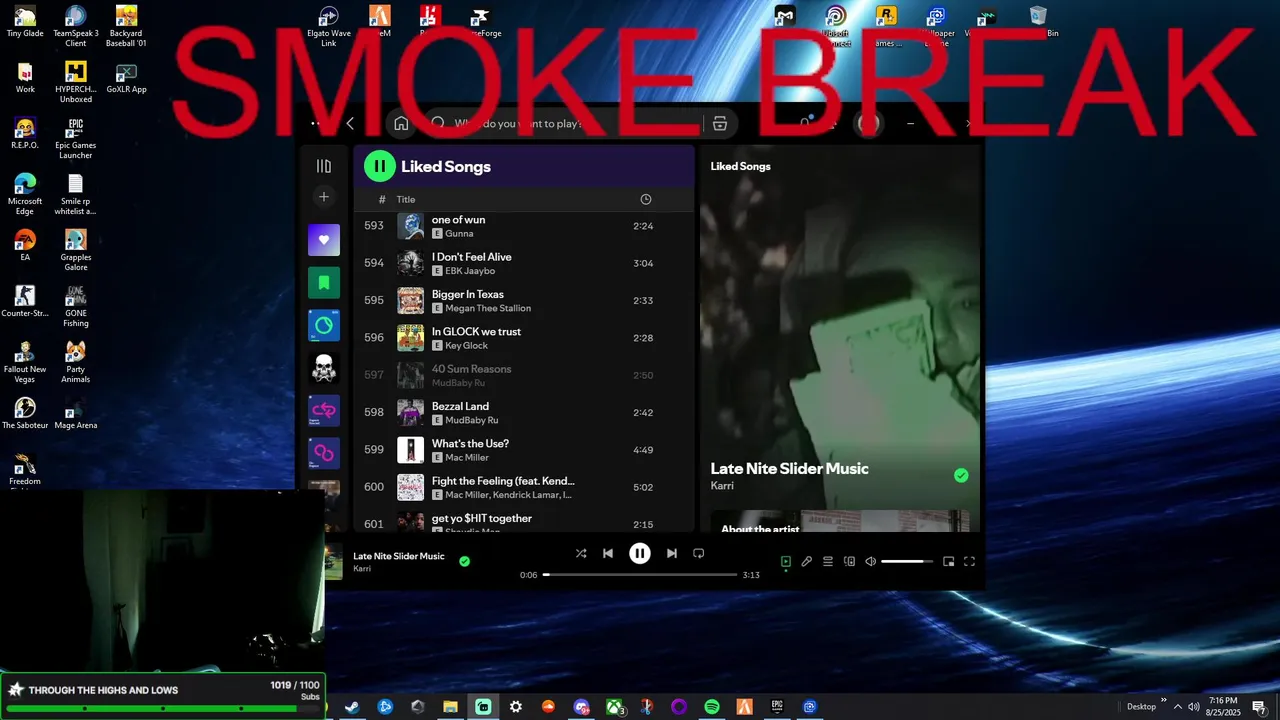Open Tiny Glade desktop shortcut
The width and height of the screenshot is (1280, 720).
[x=25, y=22]
